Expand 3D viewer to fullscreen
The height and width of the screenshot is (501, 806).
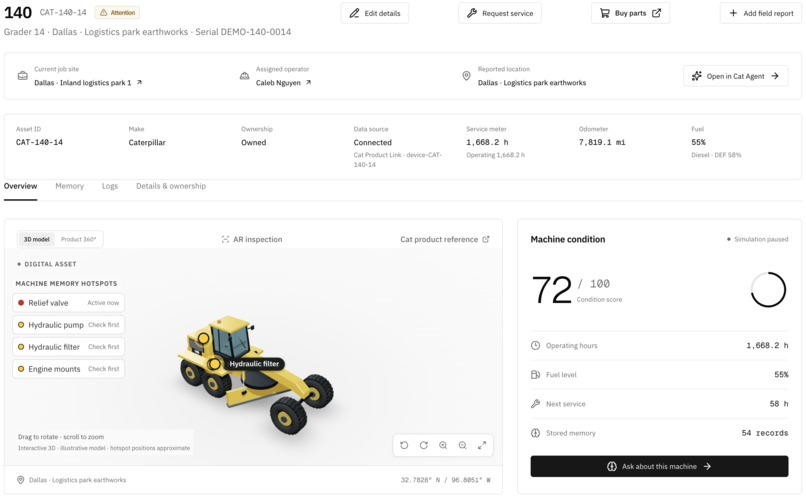(482, 446)
